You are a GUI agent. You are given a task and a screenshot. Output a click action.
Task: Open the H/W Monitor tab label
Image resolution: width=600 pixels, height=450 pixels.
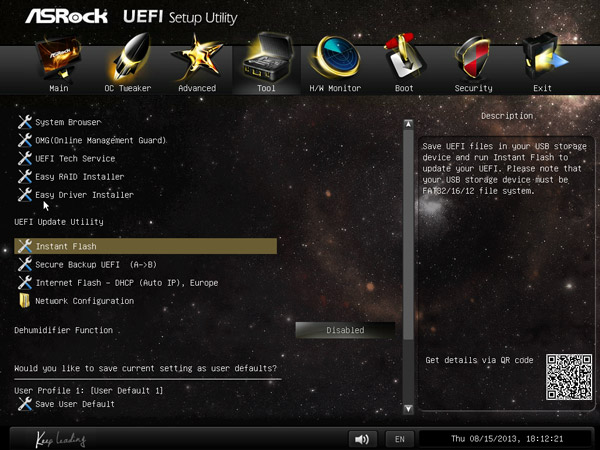pos(335,88)
